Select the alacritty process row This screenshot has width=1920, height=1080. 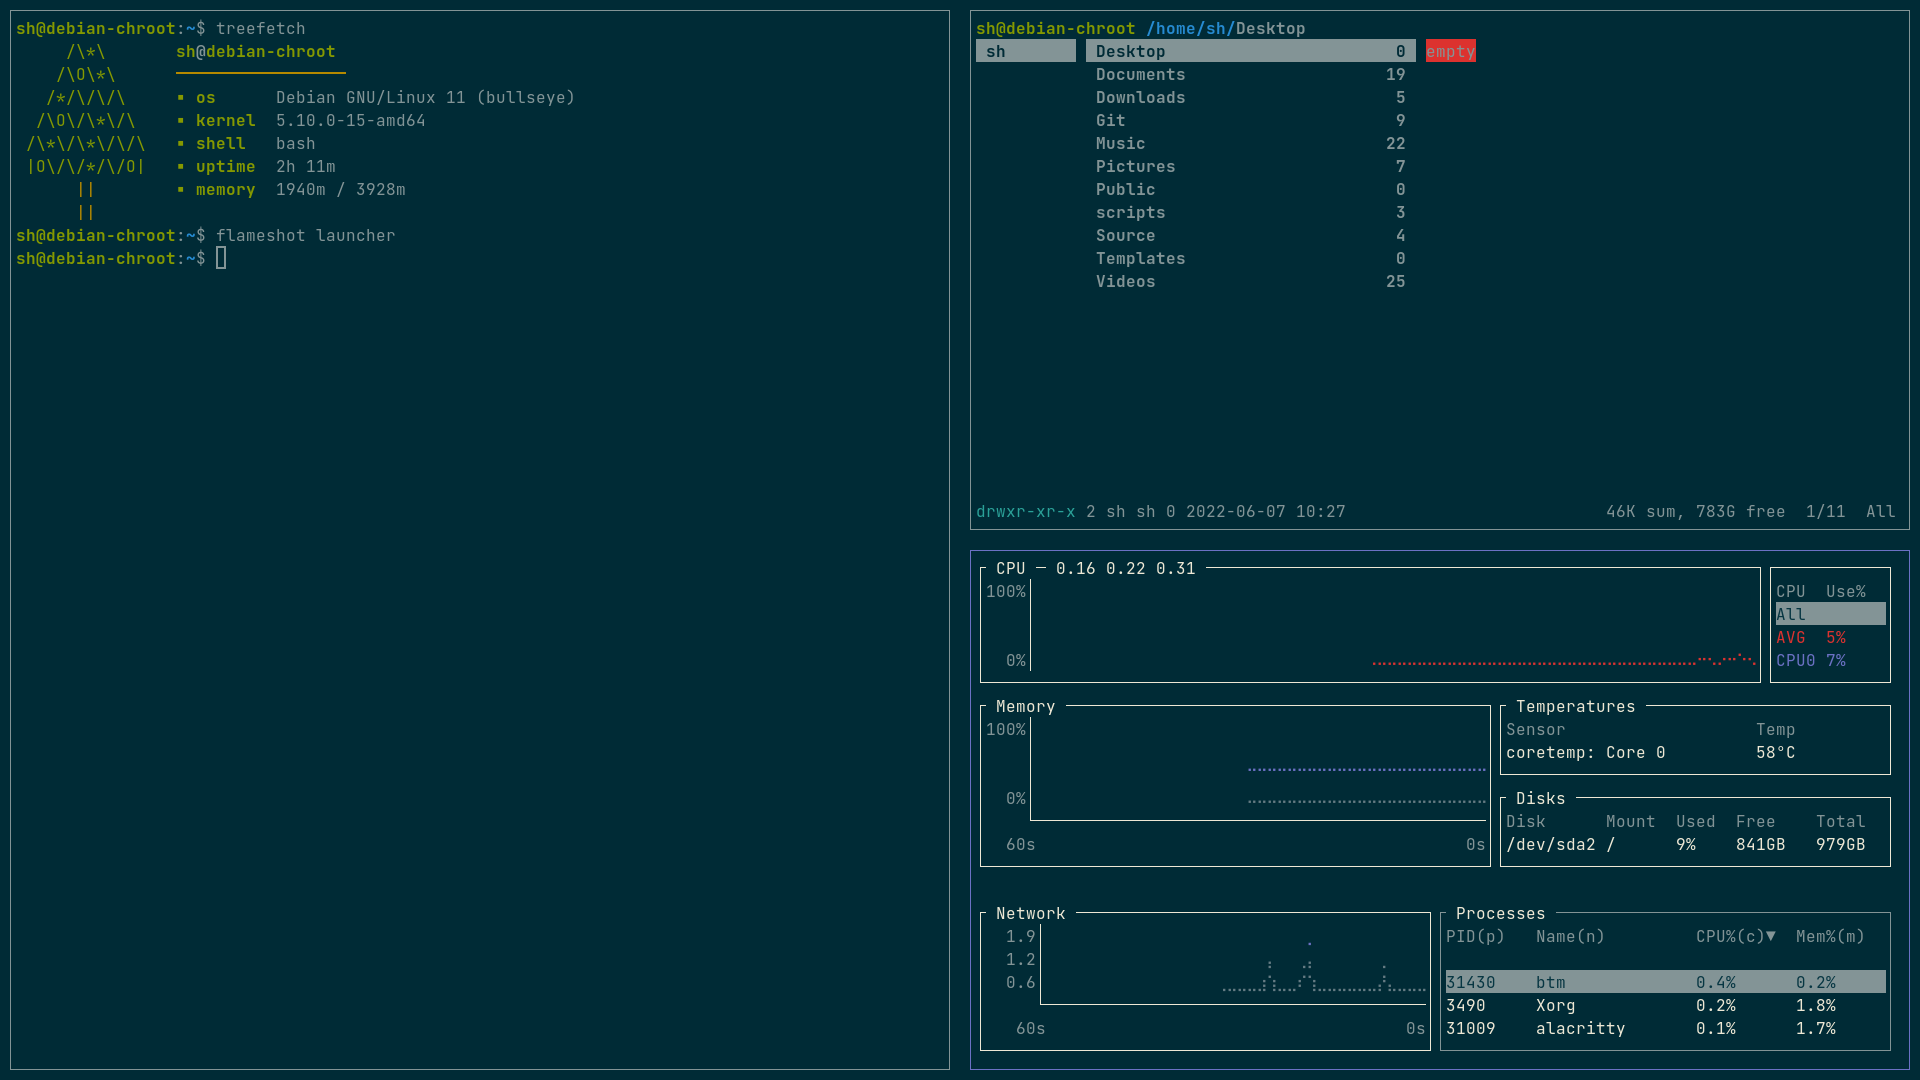point(1580,1029)
